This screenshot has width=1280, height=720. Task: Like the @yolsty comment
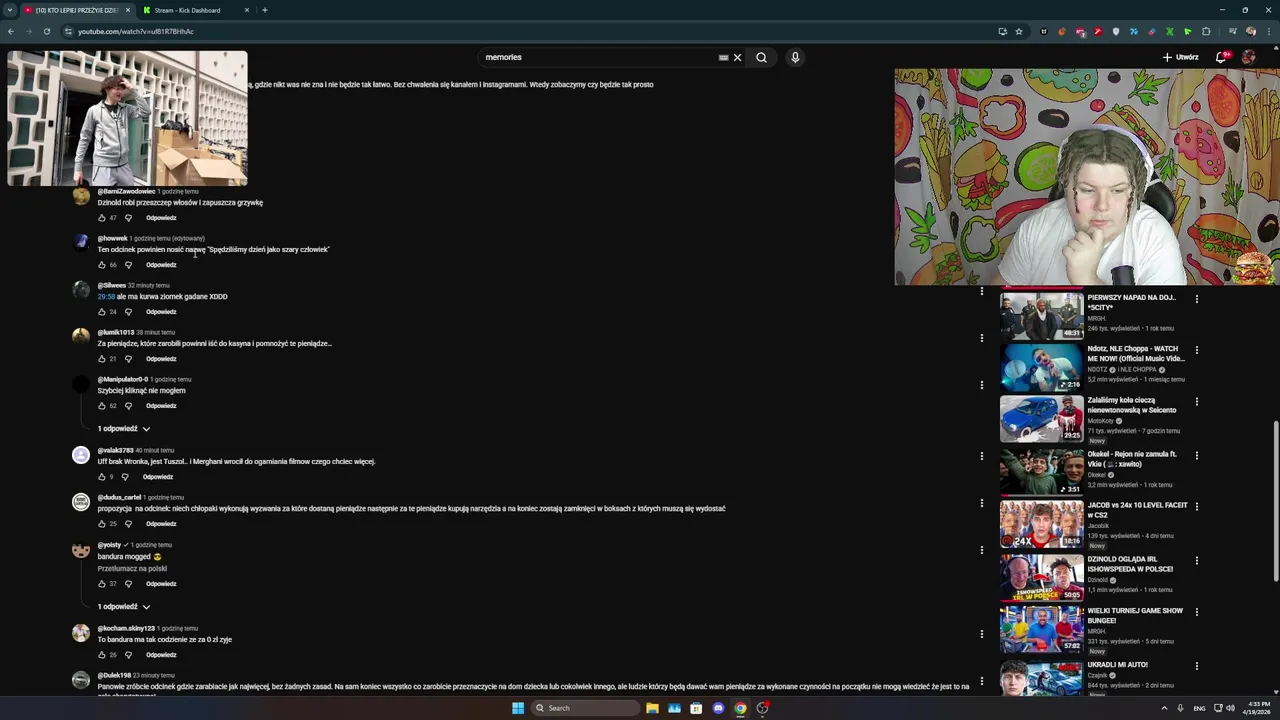pos(101,584)
